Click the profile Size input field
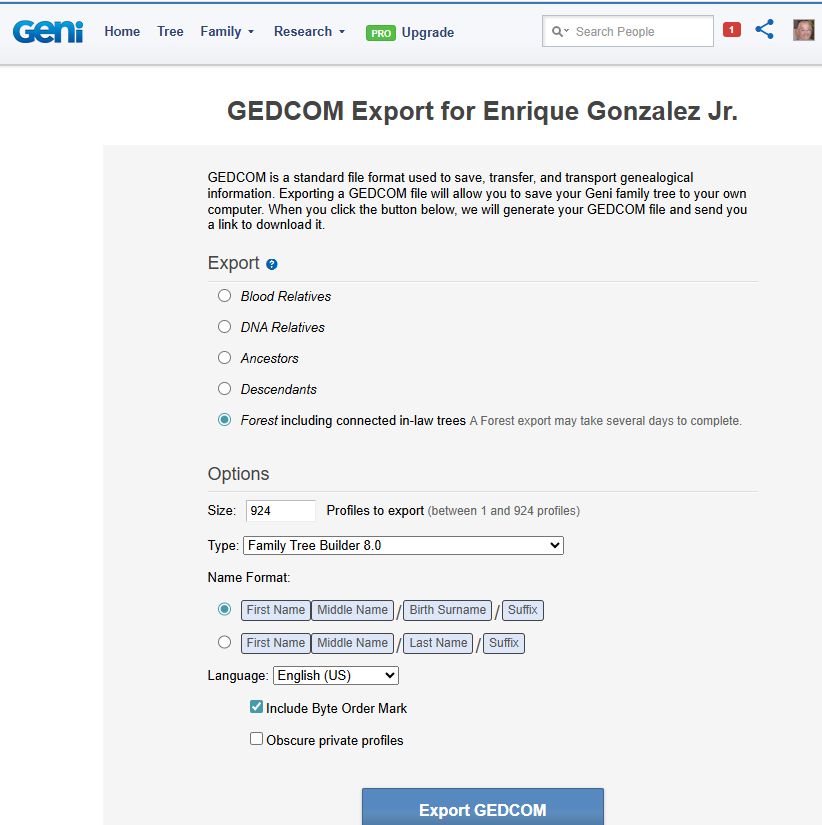Viewport: 822px width, 825px height. point(280,510)
